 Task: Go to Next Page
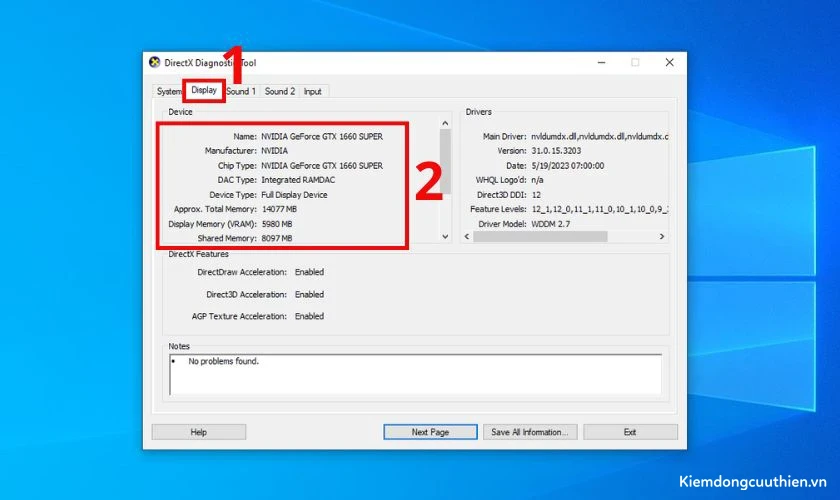tap(430, 432)
